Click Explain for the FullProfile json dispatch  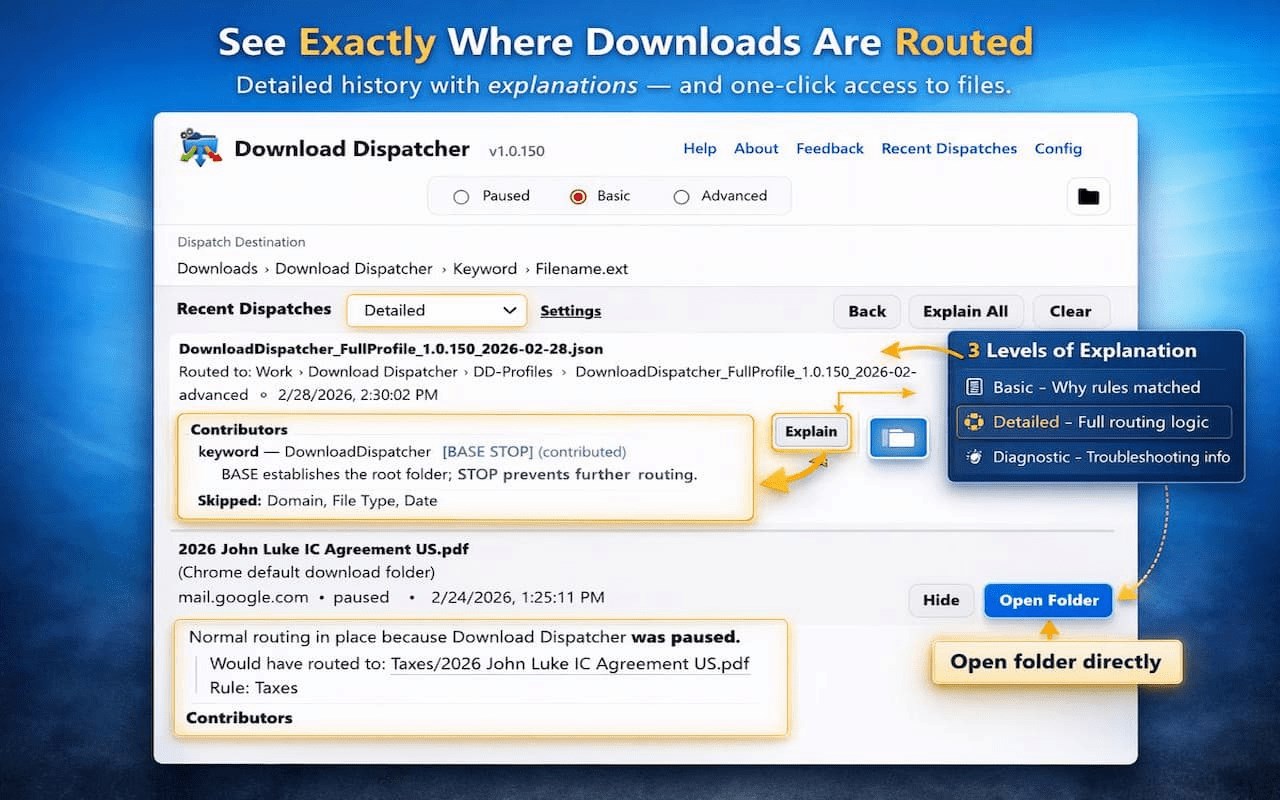[811, 432]
